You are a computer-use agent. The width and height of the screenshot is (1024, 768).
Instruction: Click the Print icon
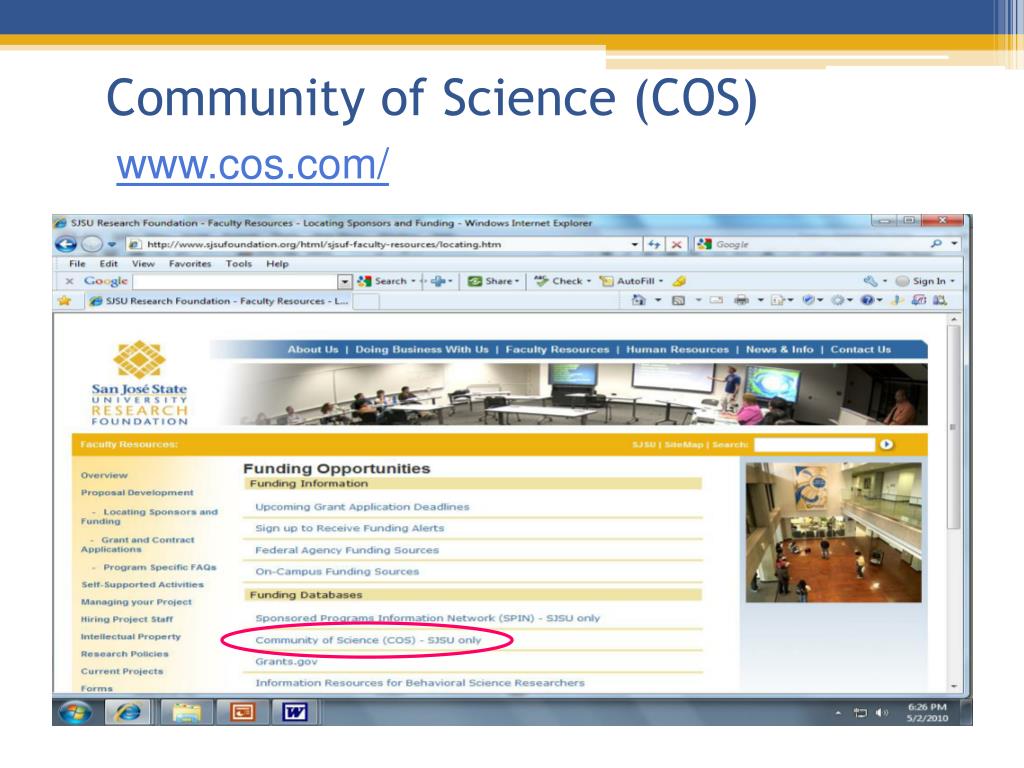click(x=741, y=300)
